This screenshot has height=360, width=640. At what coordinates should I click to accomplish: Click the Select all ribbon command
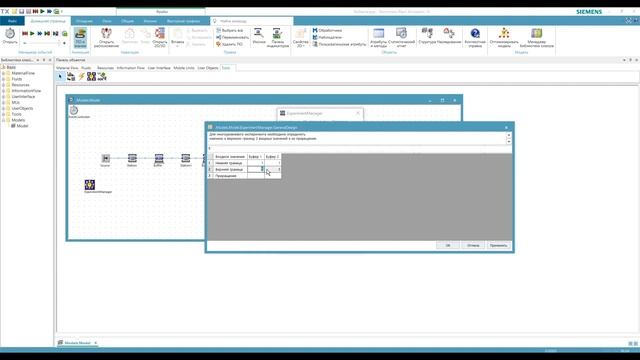click(230, 31)
